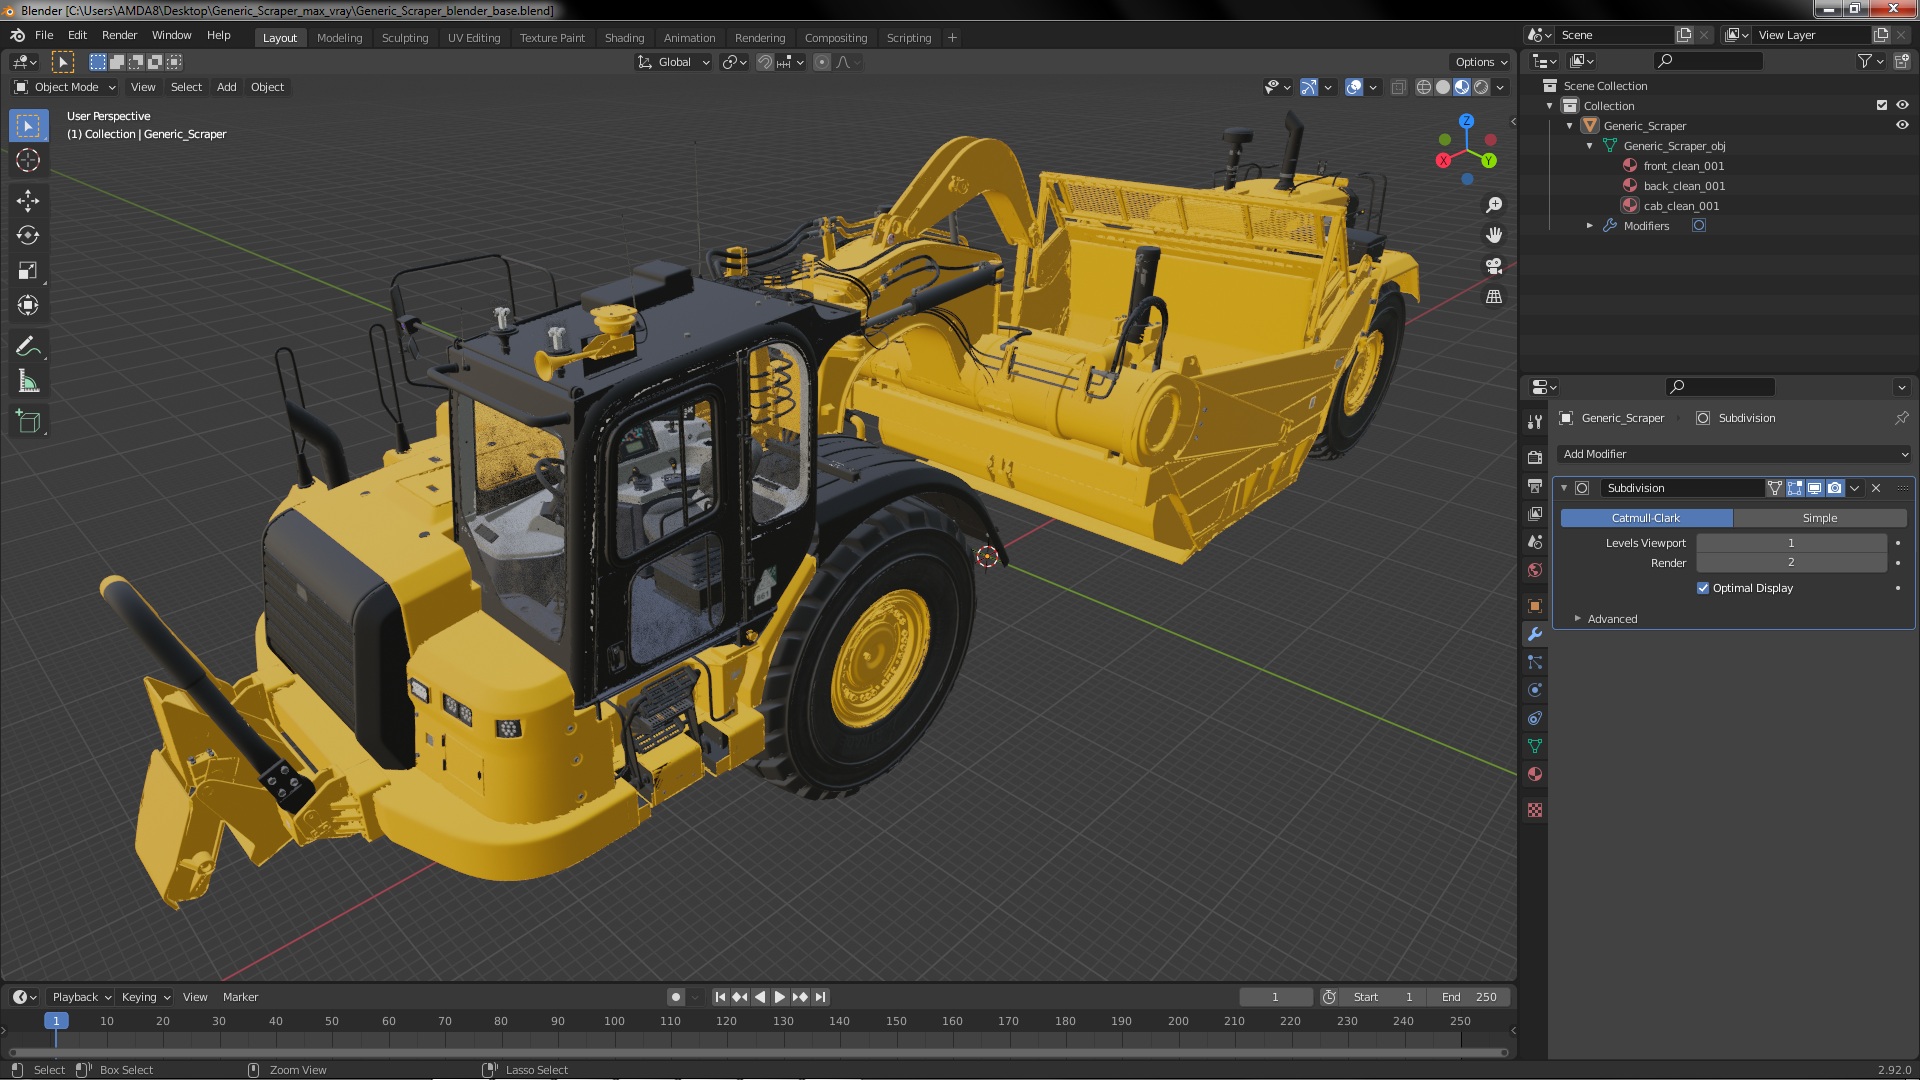1920x1080 pixels.
Task: Open the Object Mode dropdown
Action: [x=65, y=87]
